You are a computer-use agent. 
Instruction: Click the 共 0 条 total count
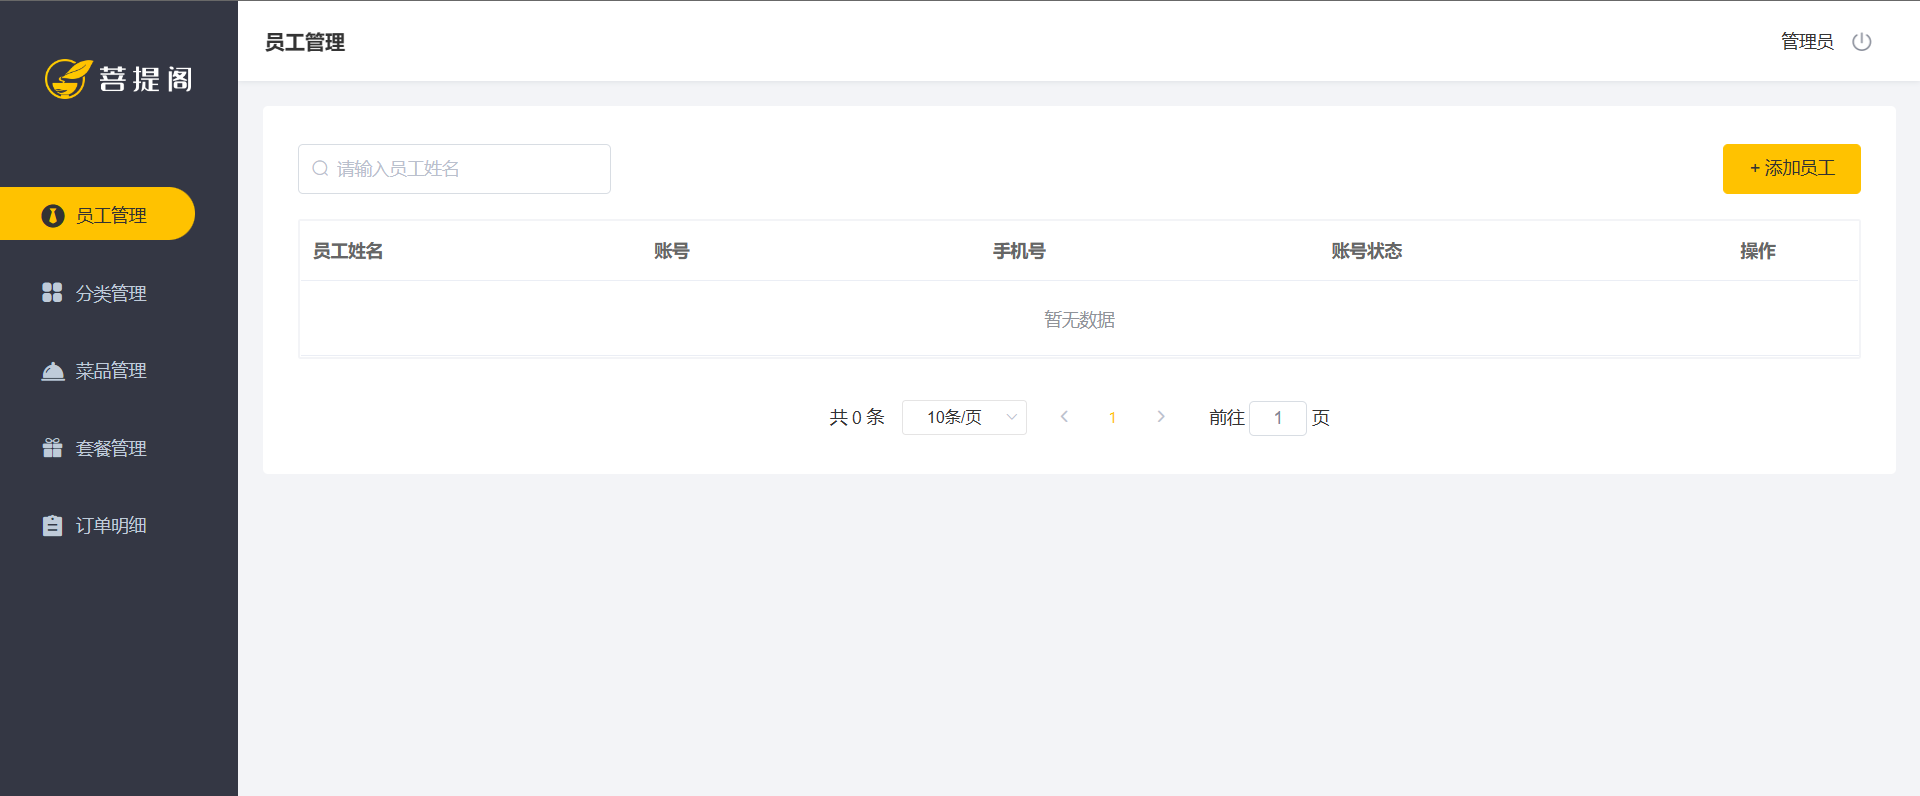[857, 417]
